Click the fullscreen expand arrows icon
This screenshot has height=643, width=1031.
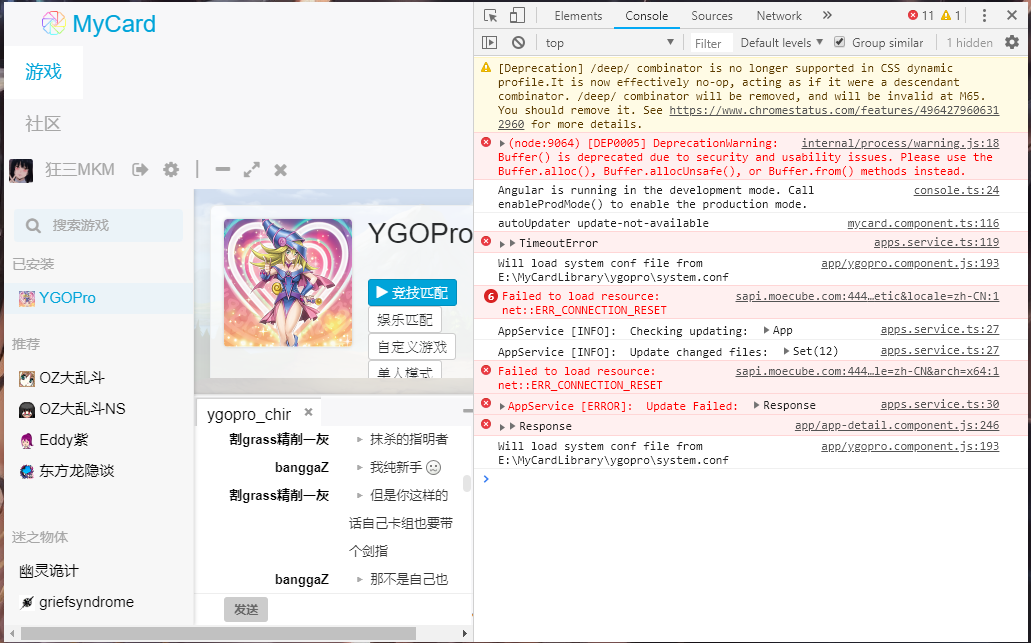[251, 170]
